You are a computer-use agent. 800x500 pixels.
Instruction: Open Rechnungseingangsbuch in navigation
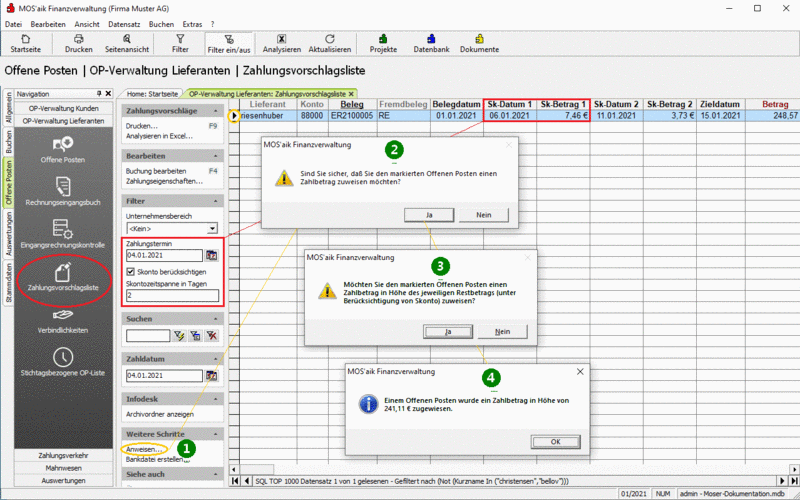tap(63, 192)
